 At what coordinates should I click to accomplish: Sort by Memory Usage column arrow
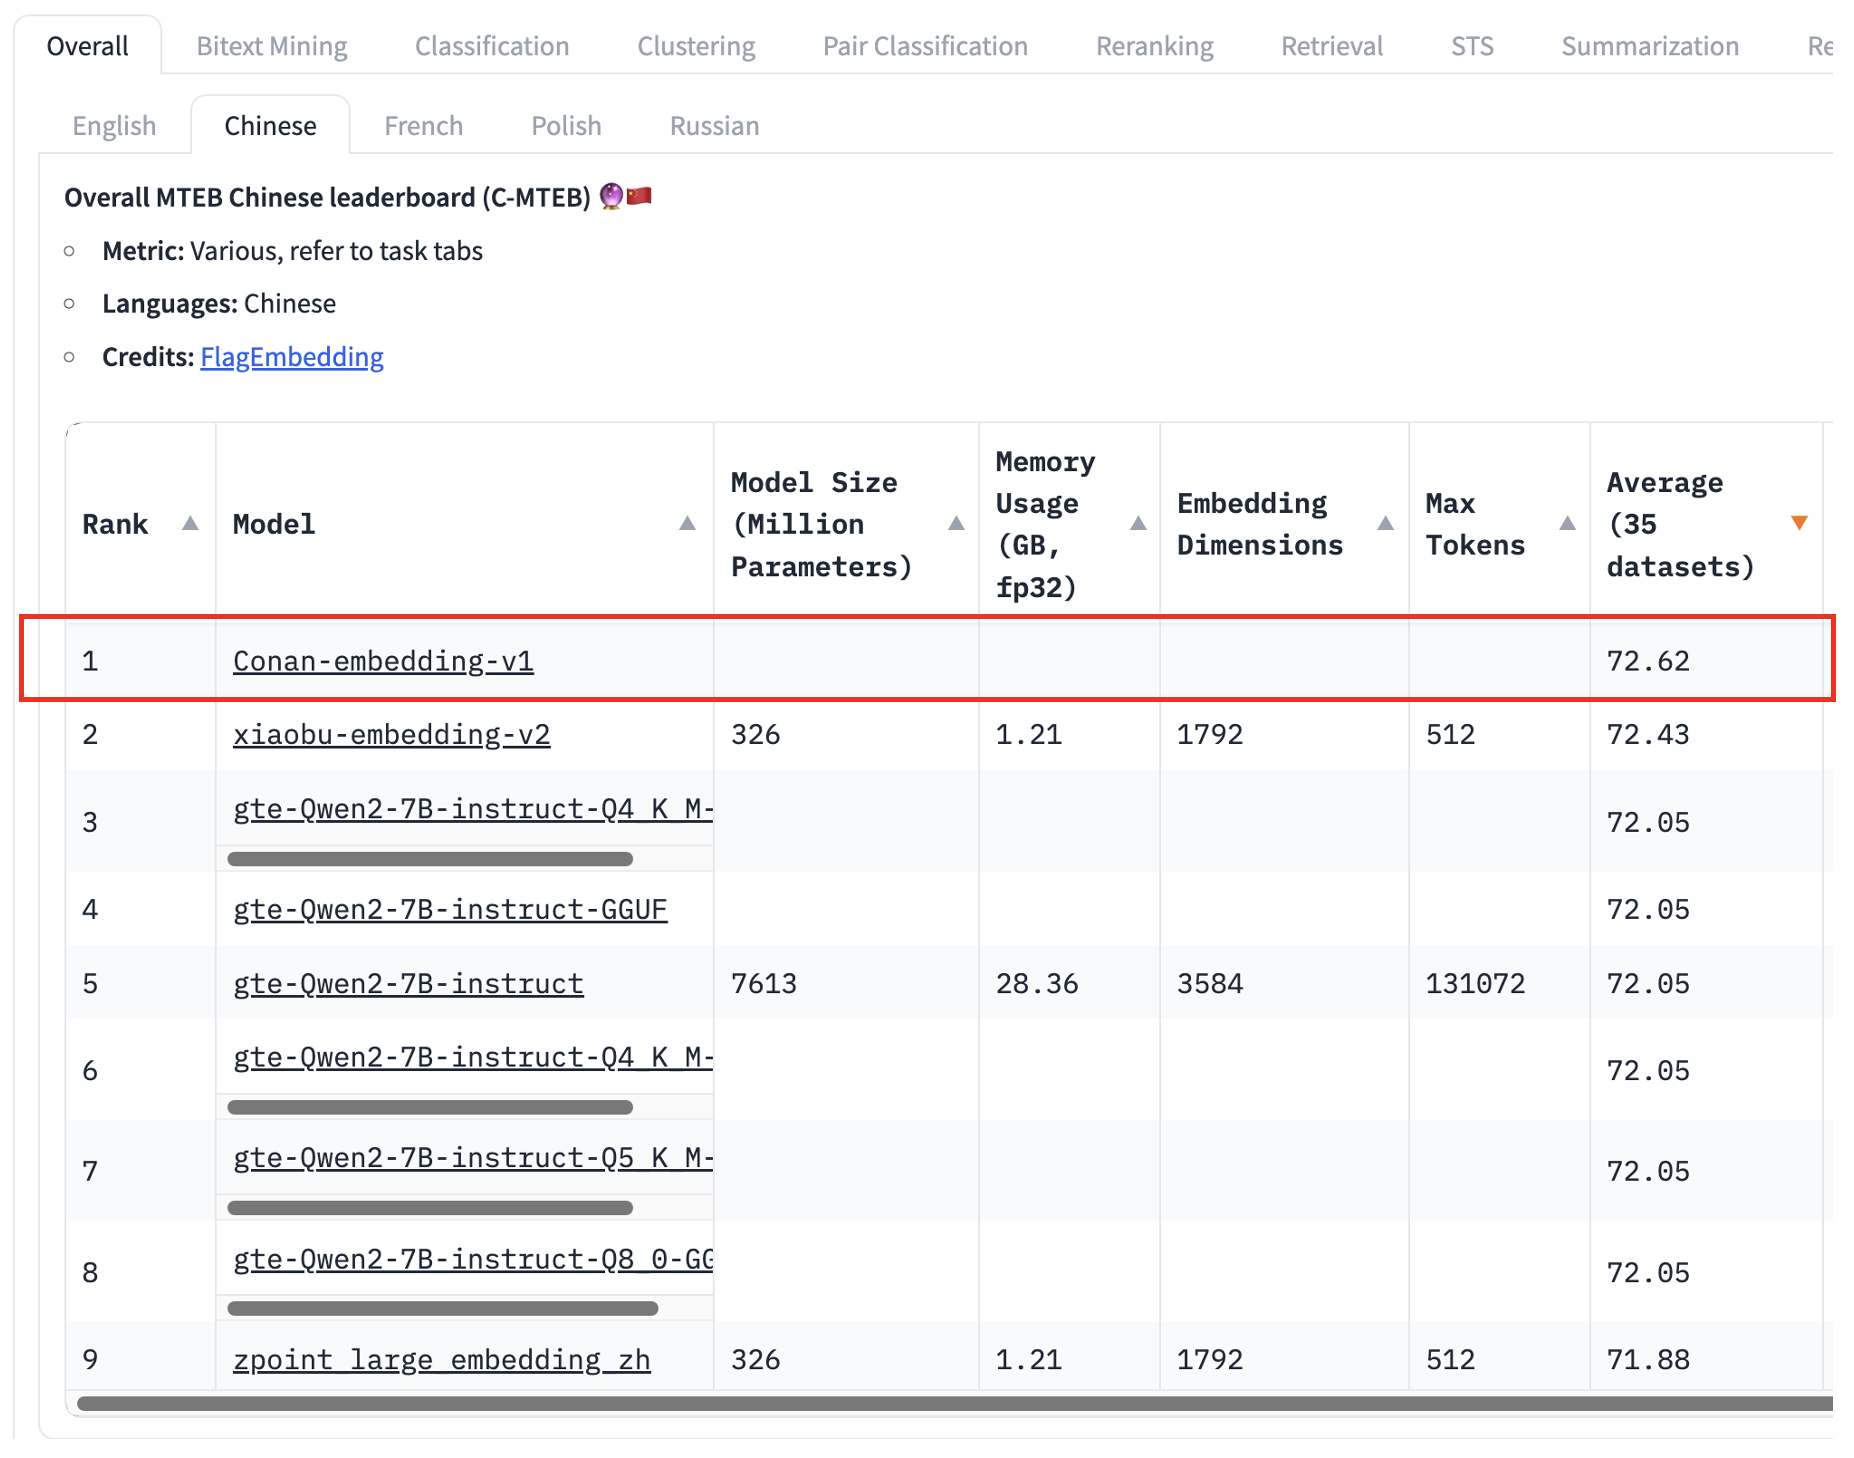click(x=1139, y=523)
